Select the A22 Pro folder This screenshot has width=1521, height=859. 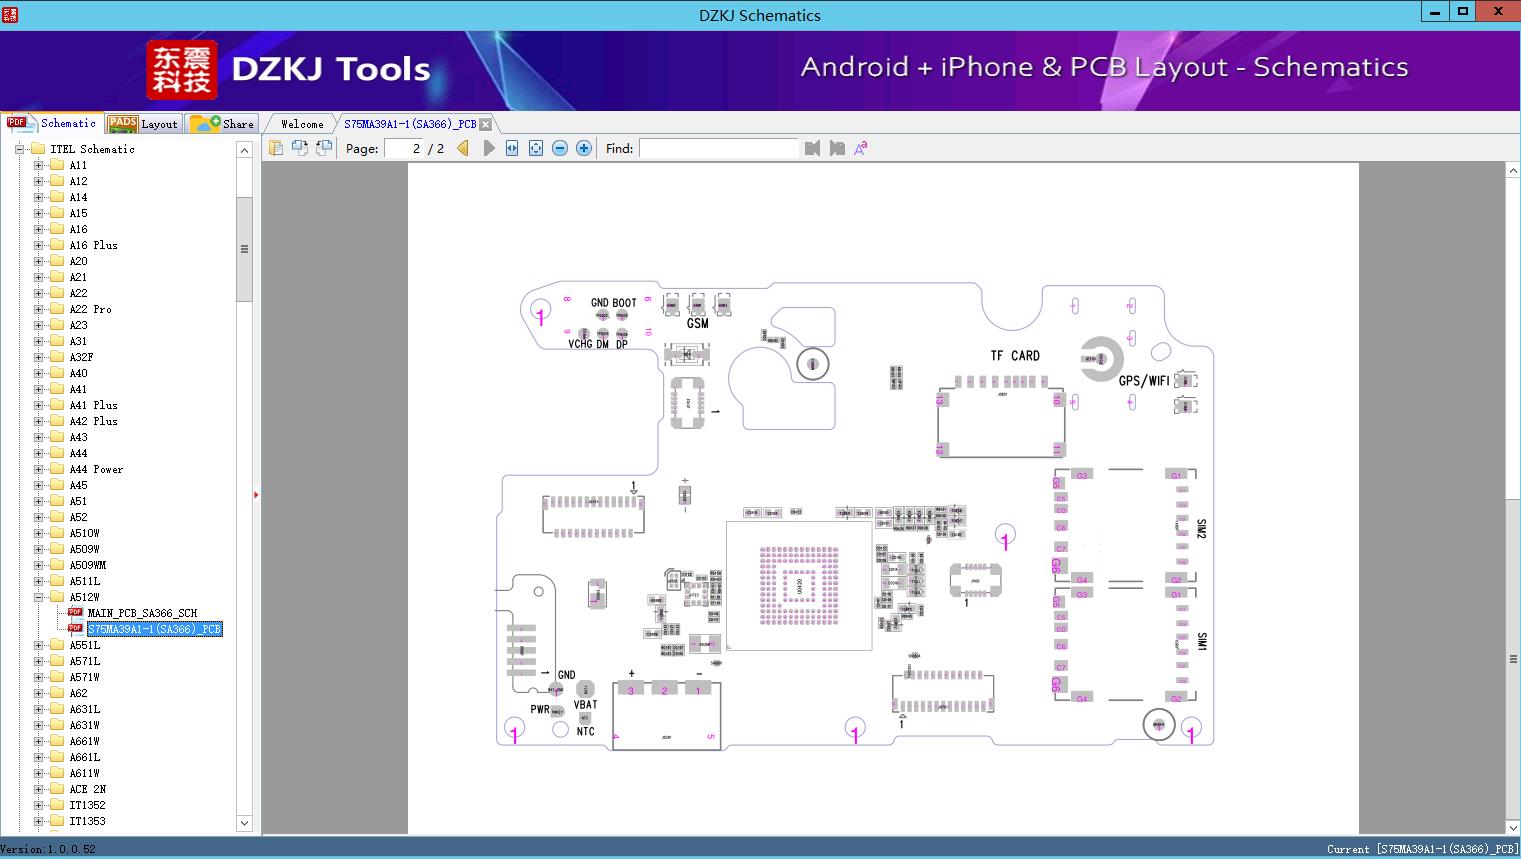coord(90,309)
